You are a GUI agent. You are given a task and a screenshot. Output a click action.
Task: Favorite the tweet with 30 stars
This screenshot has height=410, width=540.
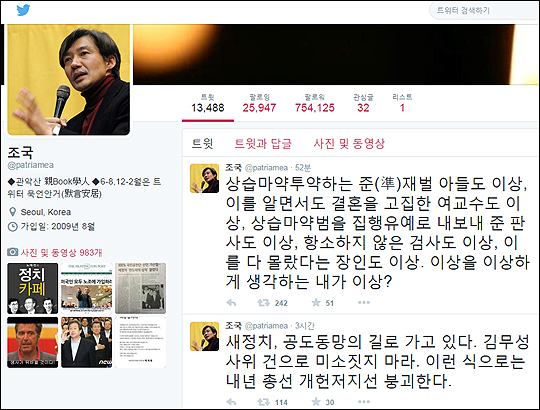316,402
